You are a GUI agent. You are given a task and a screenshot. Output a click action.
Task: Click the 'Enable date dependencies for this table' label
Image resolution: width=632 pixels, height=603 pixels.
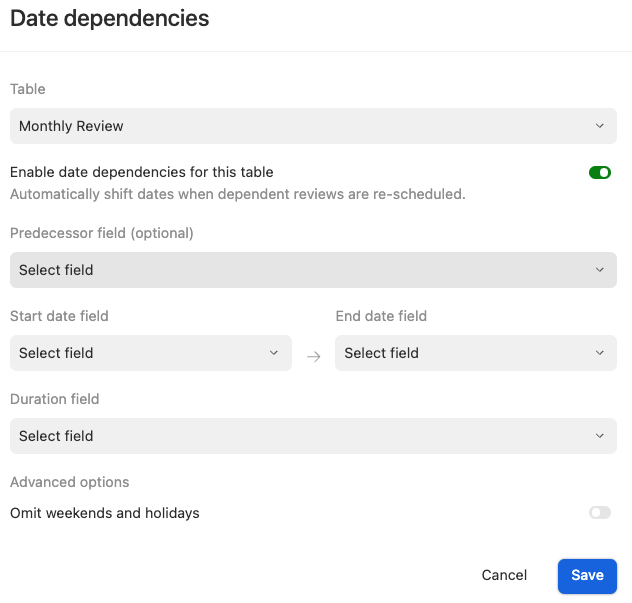[141, 172]
